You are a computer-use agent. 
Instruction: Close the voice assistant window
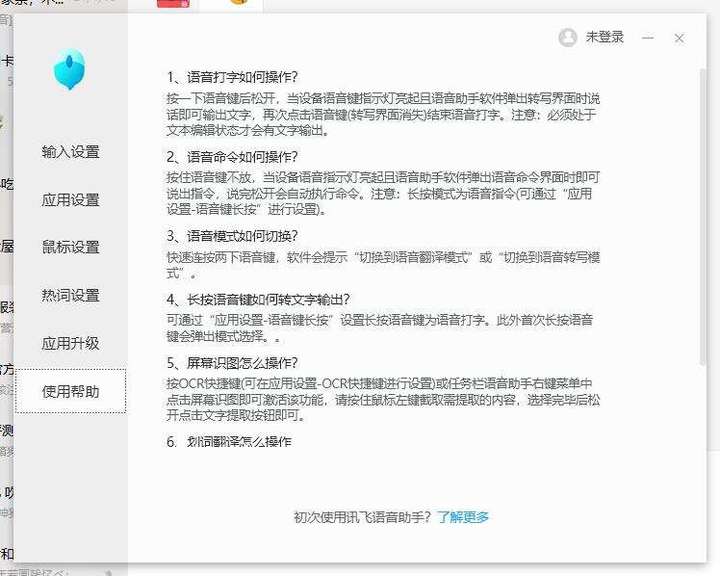pos(679,38)
